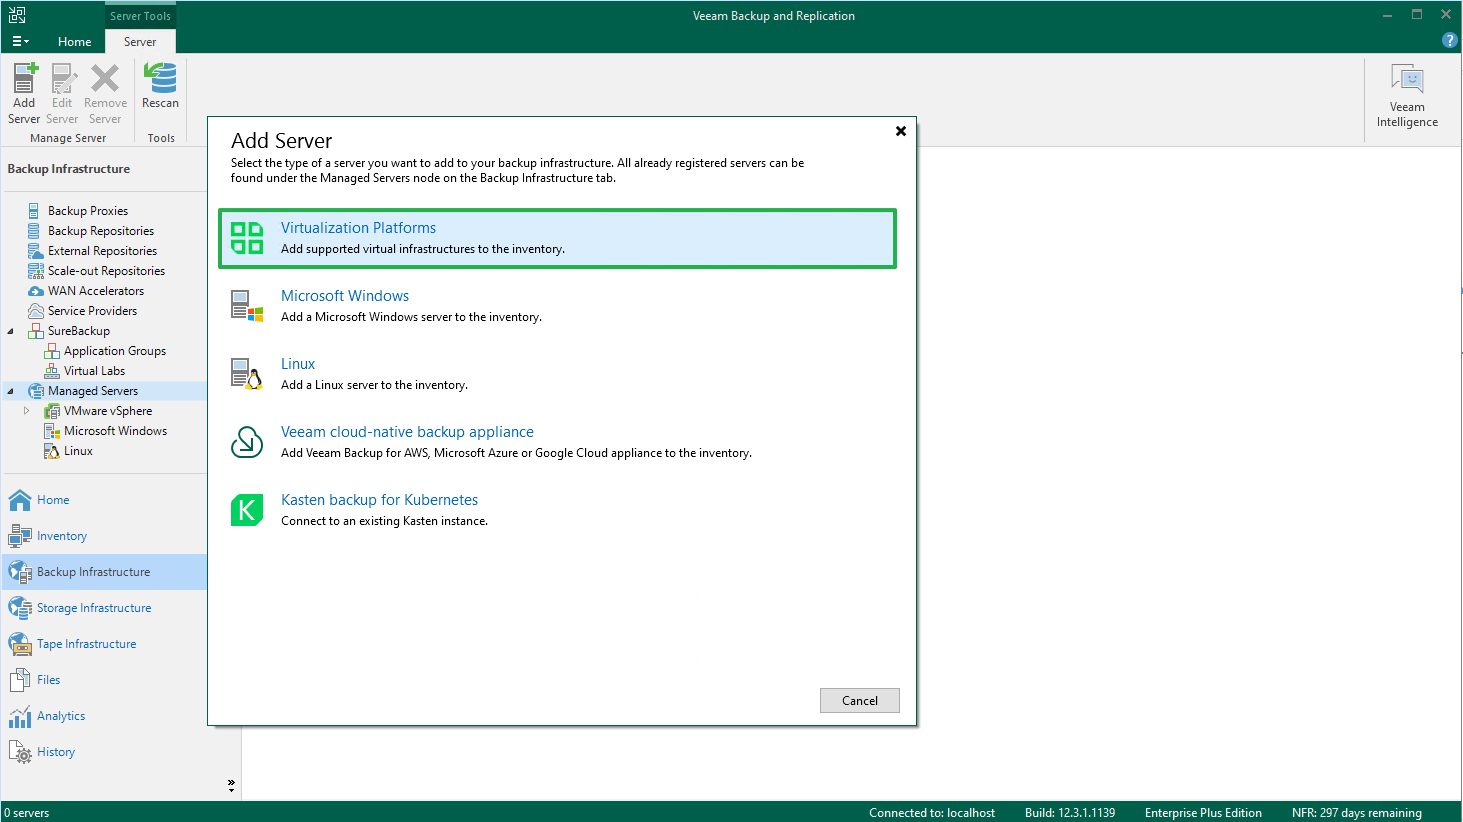Click Scale-out Repositories tree icon
This screenshot has width=1463, height=822.
coord(35,271)
